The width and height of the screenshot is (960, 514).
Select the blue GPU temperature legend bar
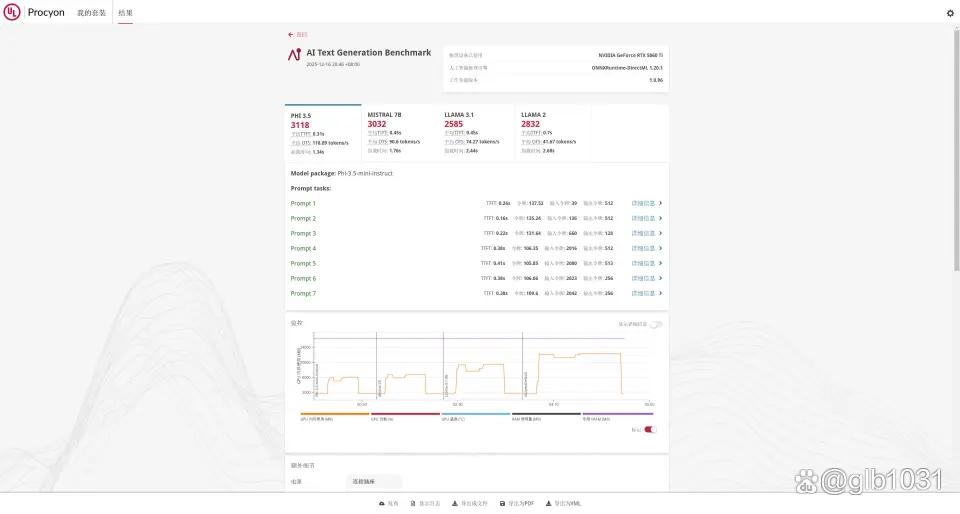pos(476,414)
